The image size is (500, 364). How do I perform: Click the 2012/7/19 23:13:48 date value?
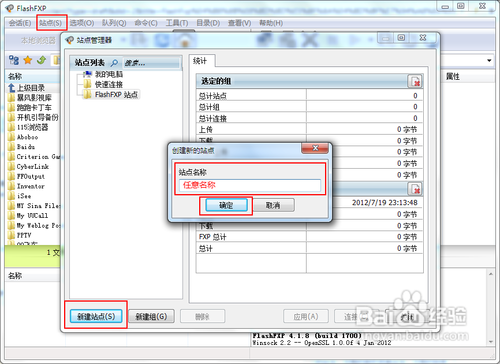(x=385, y=203)
